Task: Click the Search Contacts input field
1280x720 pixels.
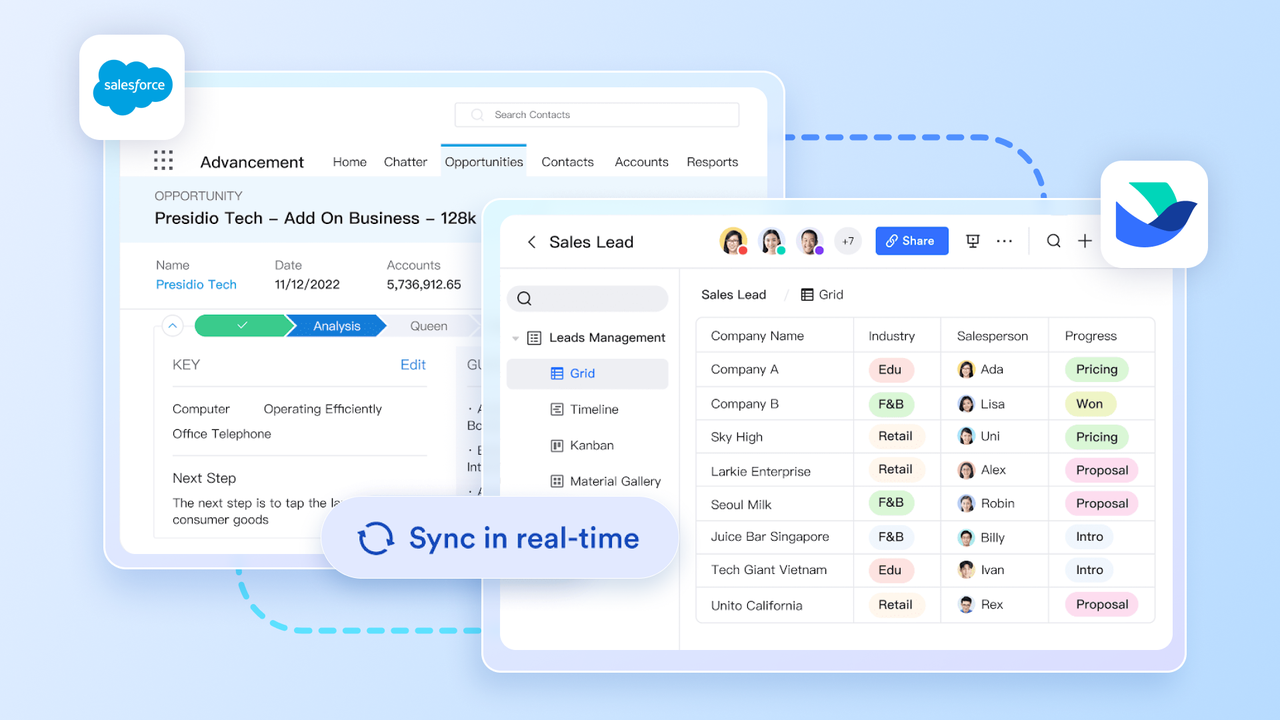Action: coord(597,115)
